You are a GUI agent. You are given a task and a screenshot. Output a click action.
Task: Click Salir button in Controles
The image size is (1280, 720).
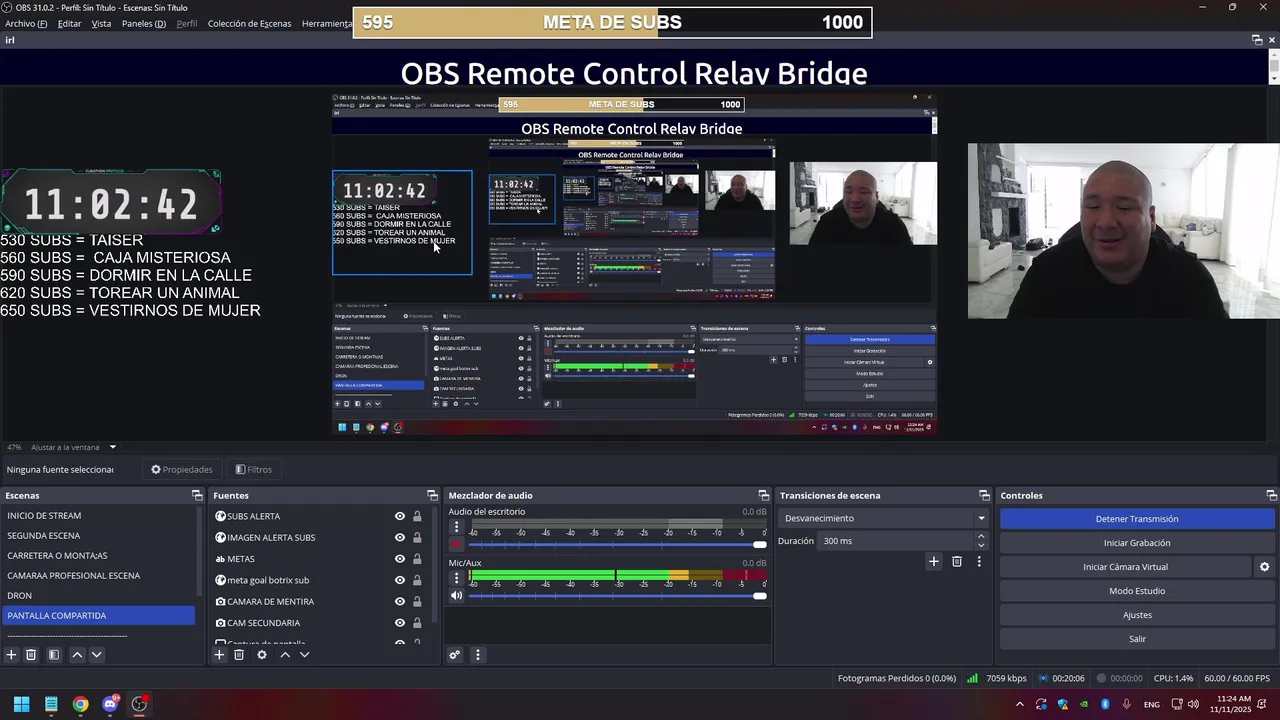tap(1137, 639)
